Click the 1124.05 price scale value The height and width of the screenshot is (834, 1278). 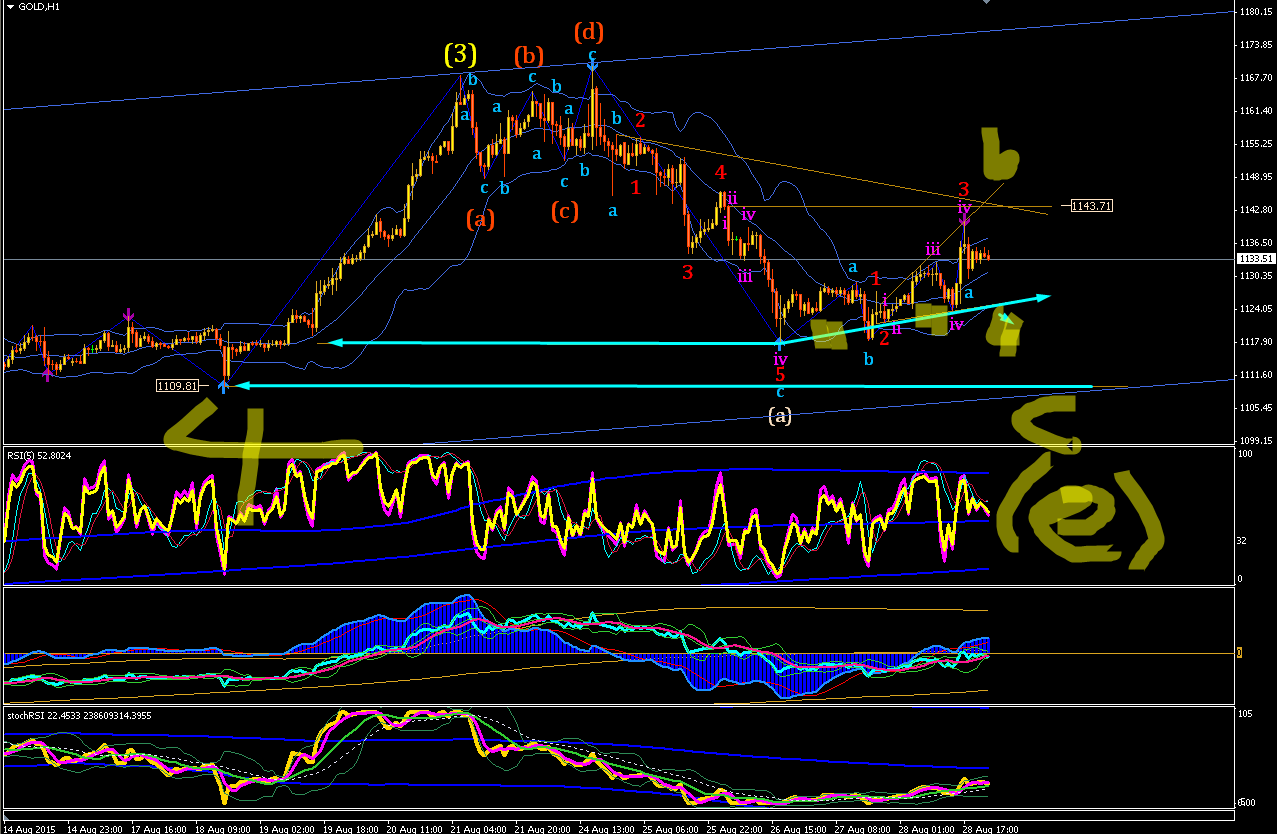tap(1254, 308)
